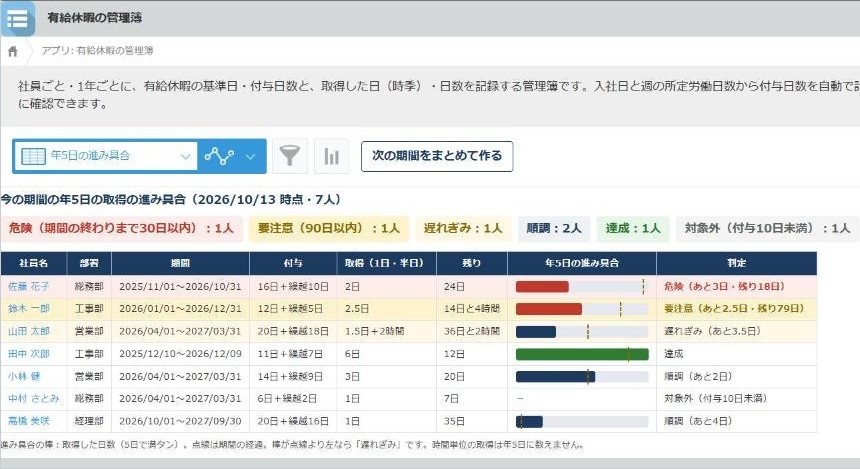
Task: Open employee record 高橋 美咲
Action: (29, 421)
